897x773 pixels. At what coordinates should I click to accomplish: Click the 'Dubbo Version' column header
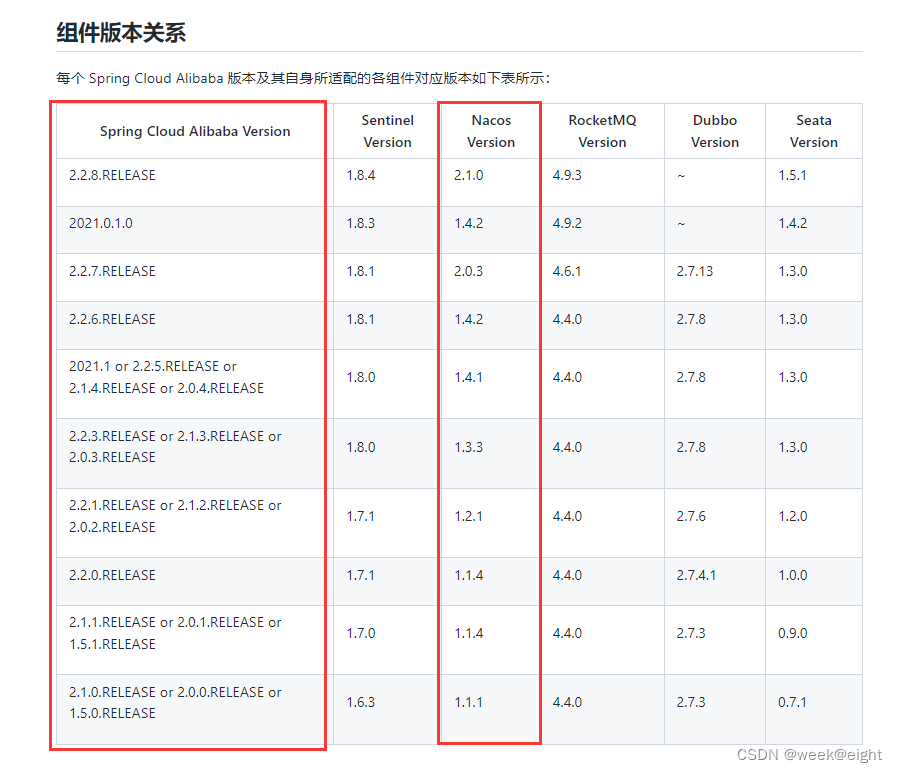715,131
